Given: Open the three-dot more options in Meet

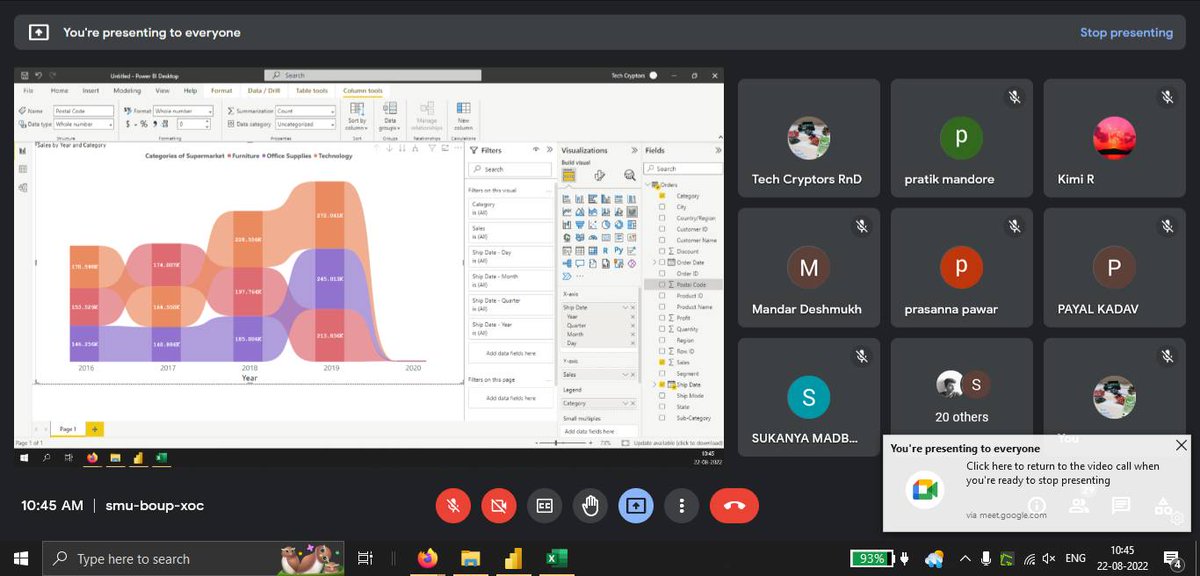Looking at the screenshot, I should [x=681, y=505].
